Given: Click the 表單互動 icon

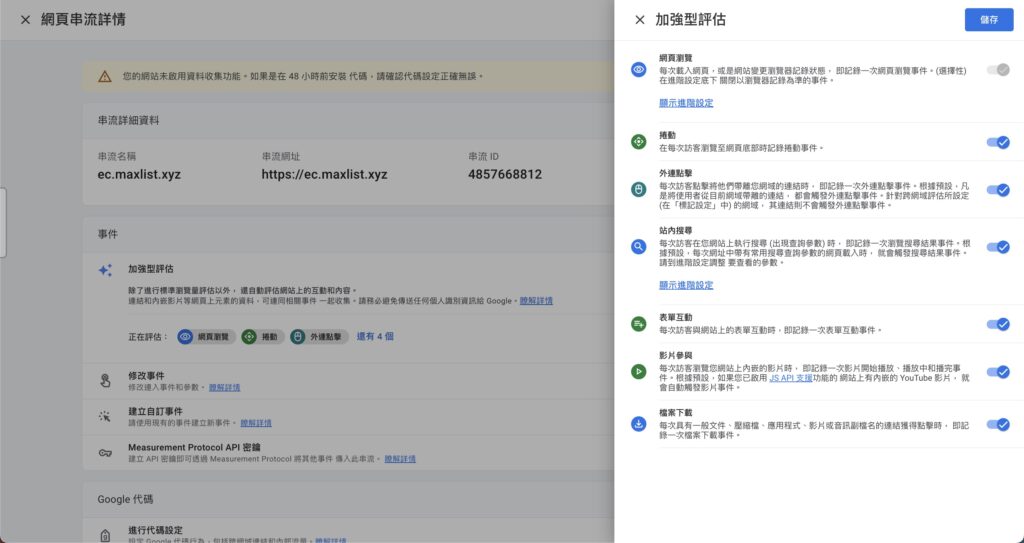Looking at the screenshot, I should click(639, 324).
